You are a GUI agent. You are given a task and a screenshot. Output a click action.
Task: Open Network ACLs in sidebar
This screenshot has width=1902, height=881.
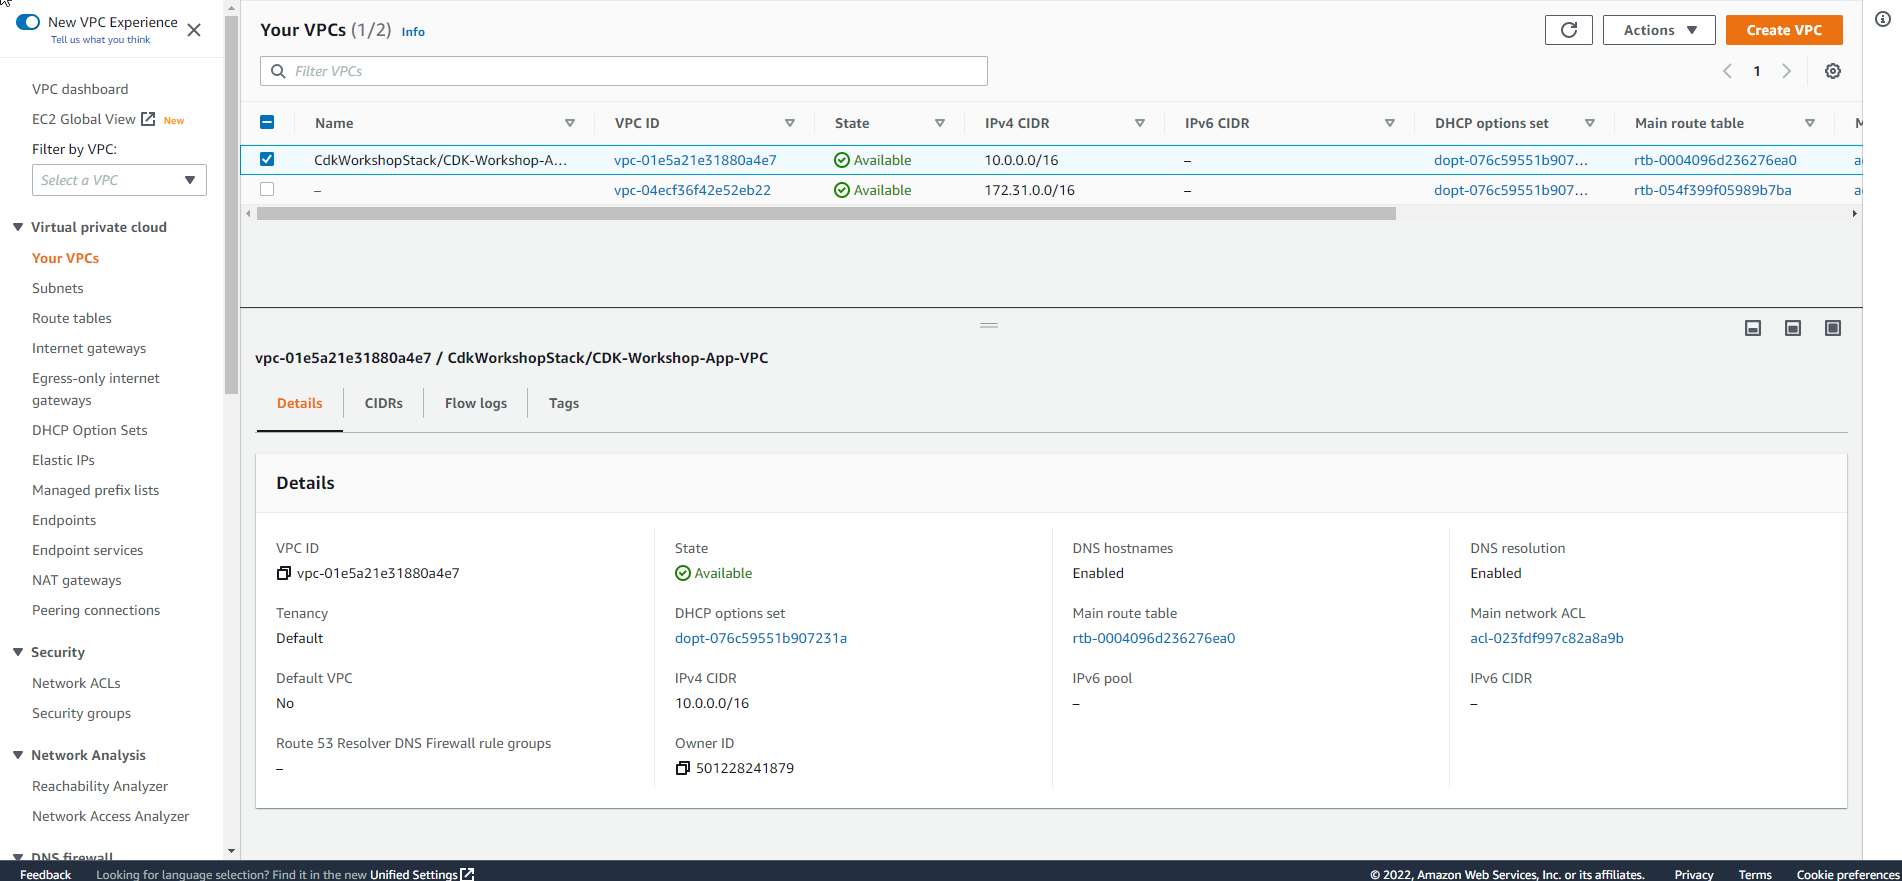[76, 683]
